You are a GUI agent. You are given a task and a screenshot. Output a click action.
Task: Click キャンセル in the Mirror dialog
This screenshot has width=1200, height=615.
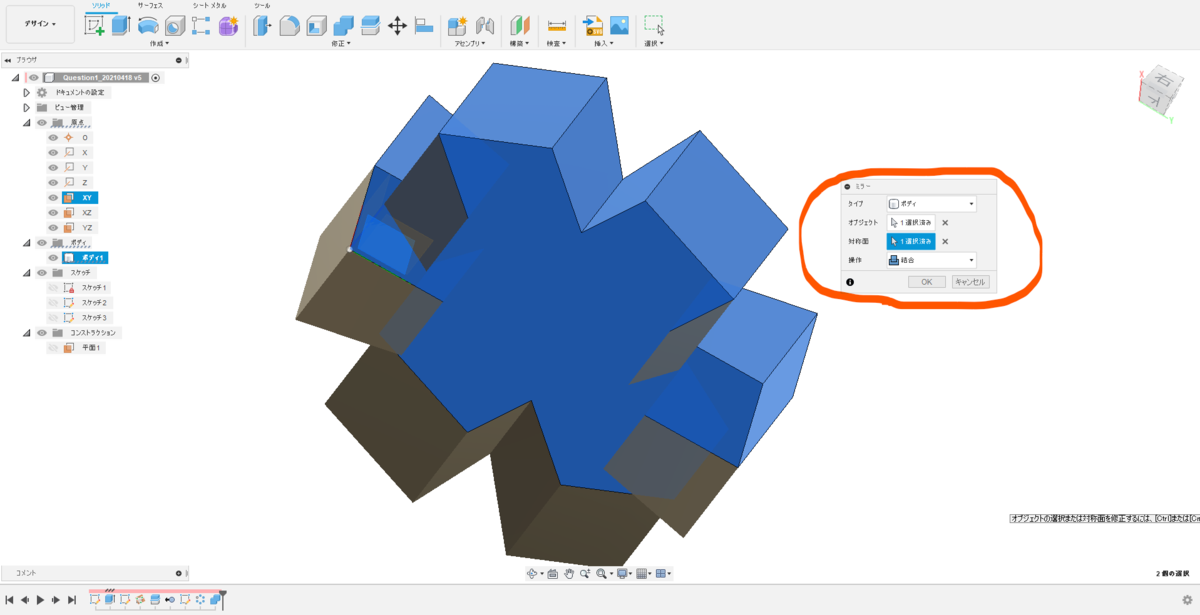pyautogui.click(x=970, y=282)
